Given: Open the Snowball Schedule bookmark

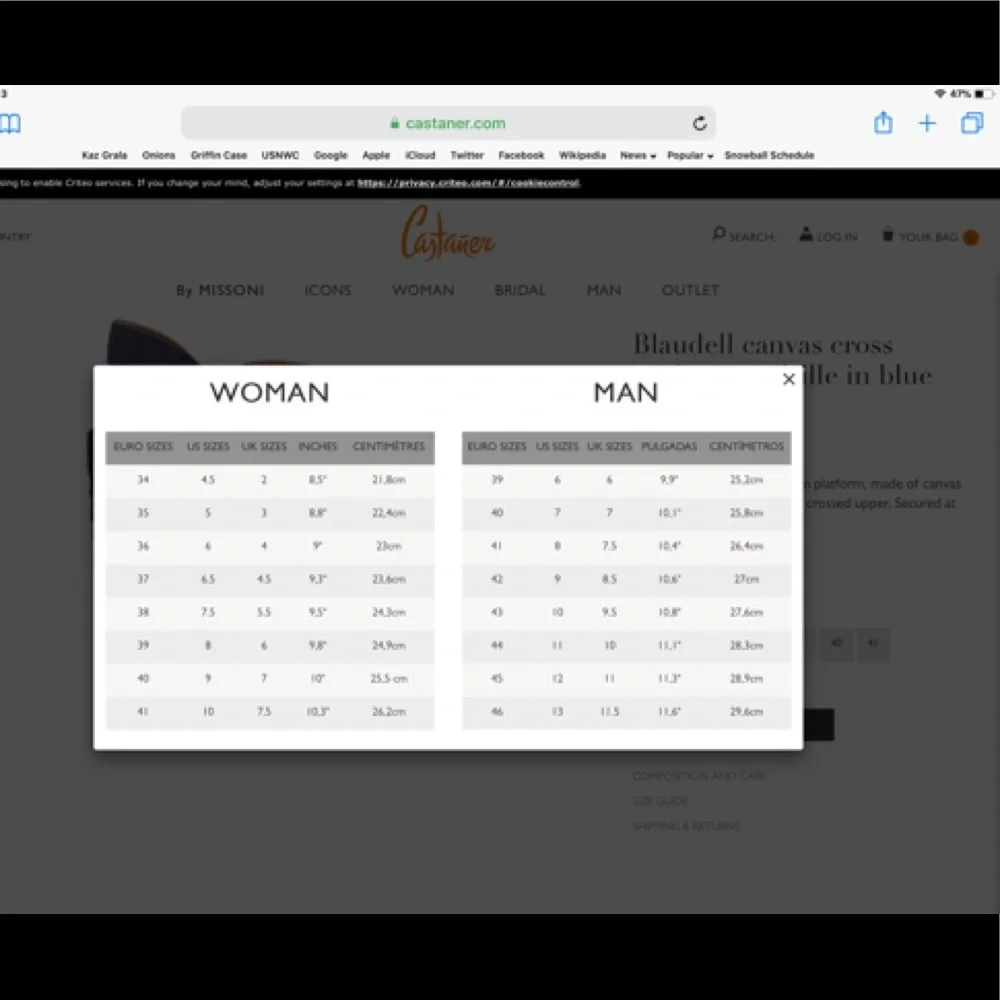Looking at the screenshot, I should [769, 155].
